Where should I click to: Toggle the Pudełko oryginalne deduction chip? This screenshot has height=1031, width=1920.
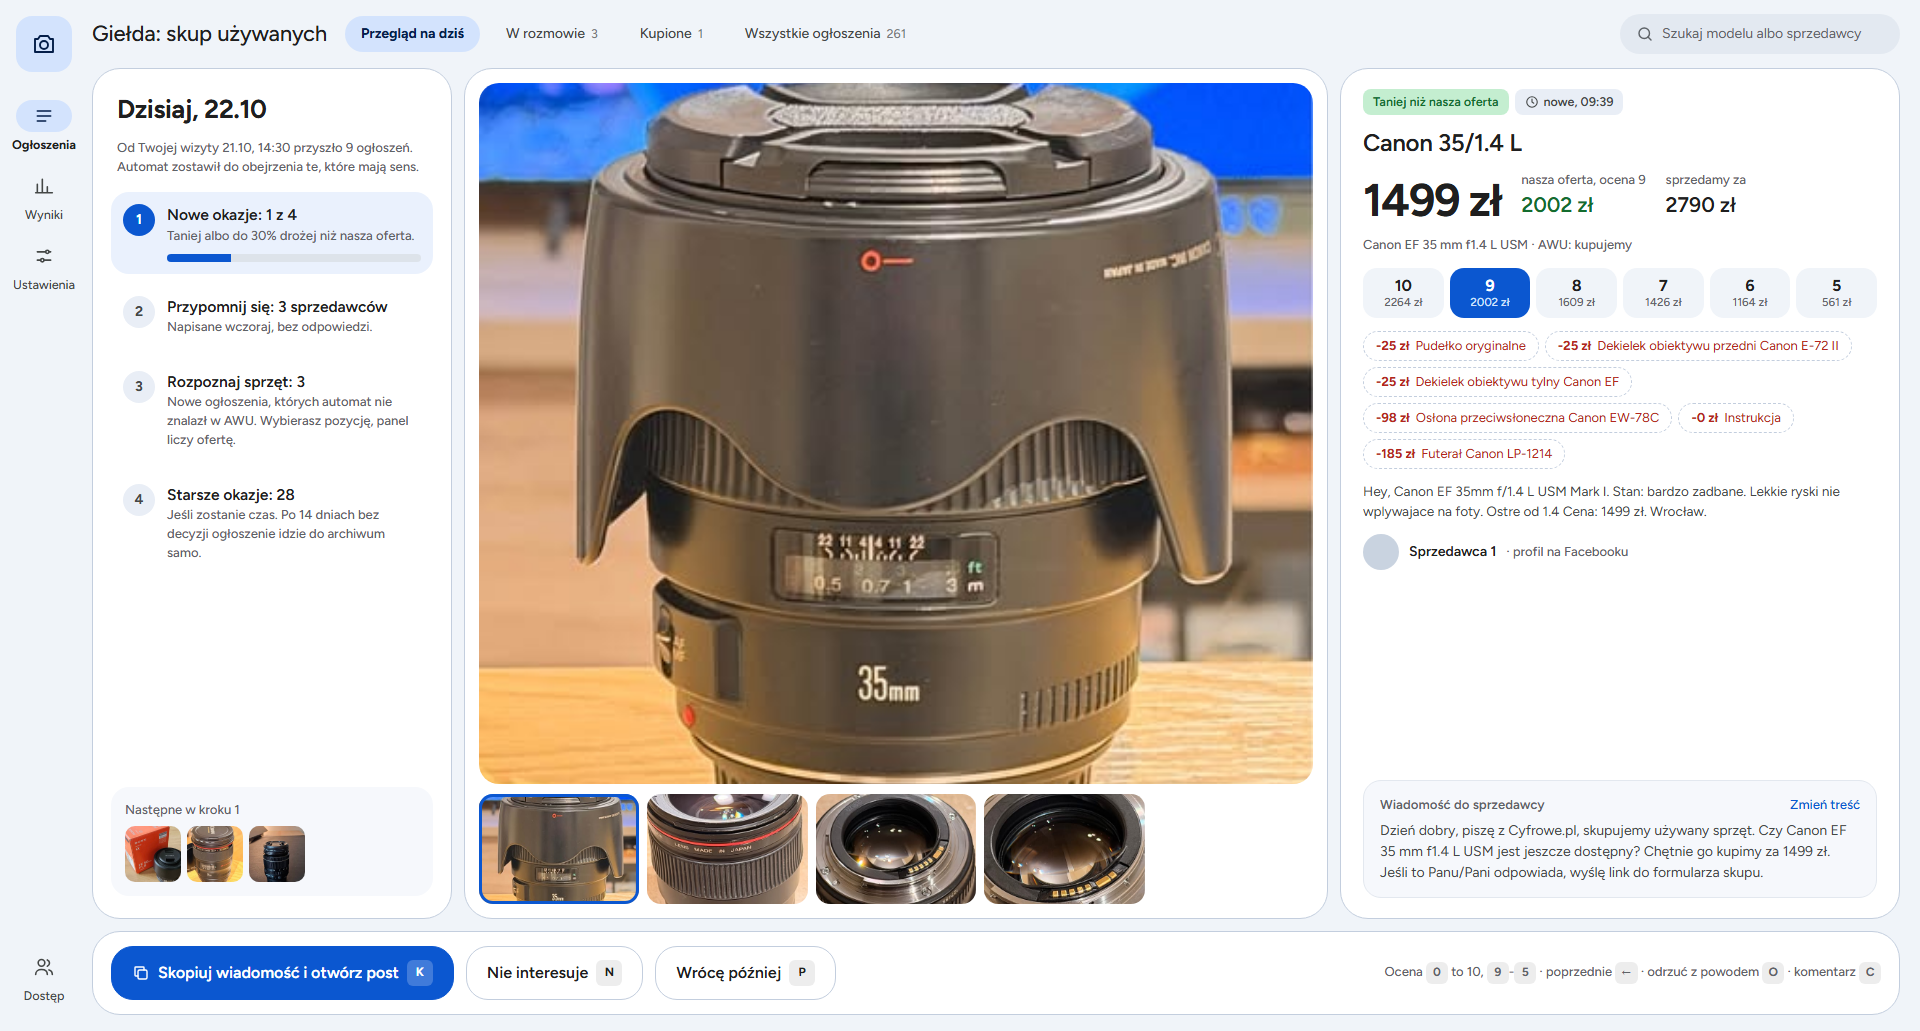(x=1451, y=346)
